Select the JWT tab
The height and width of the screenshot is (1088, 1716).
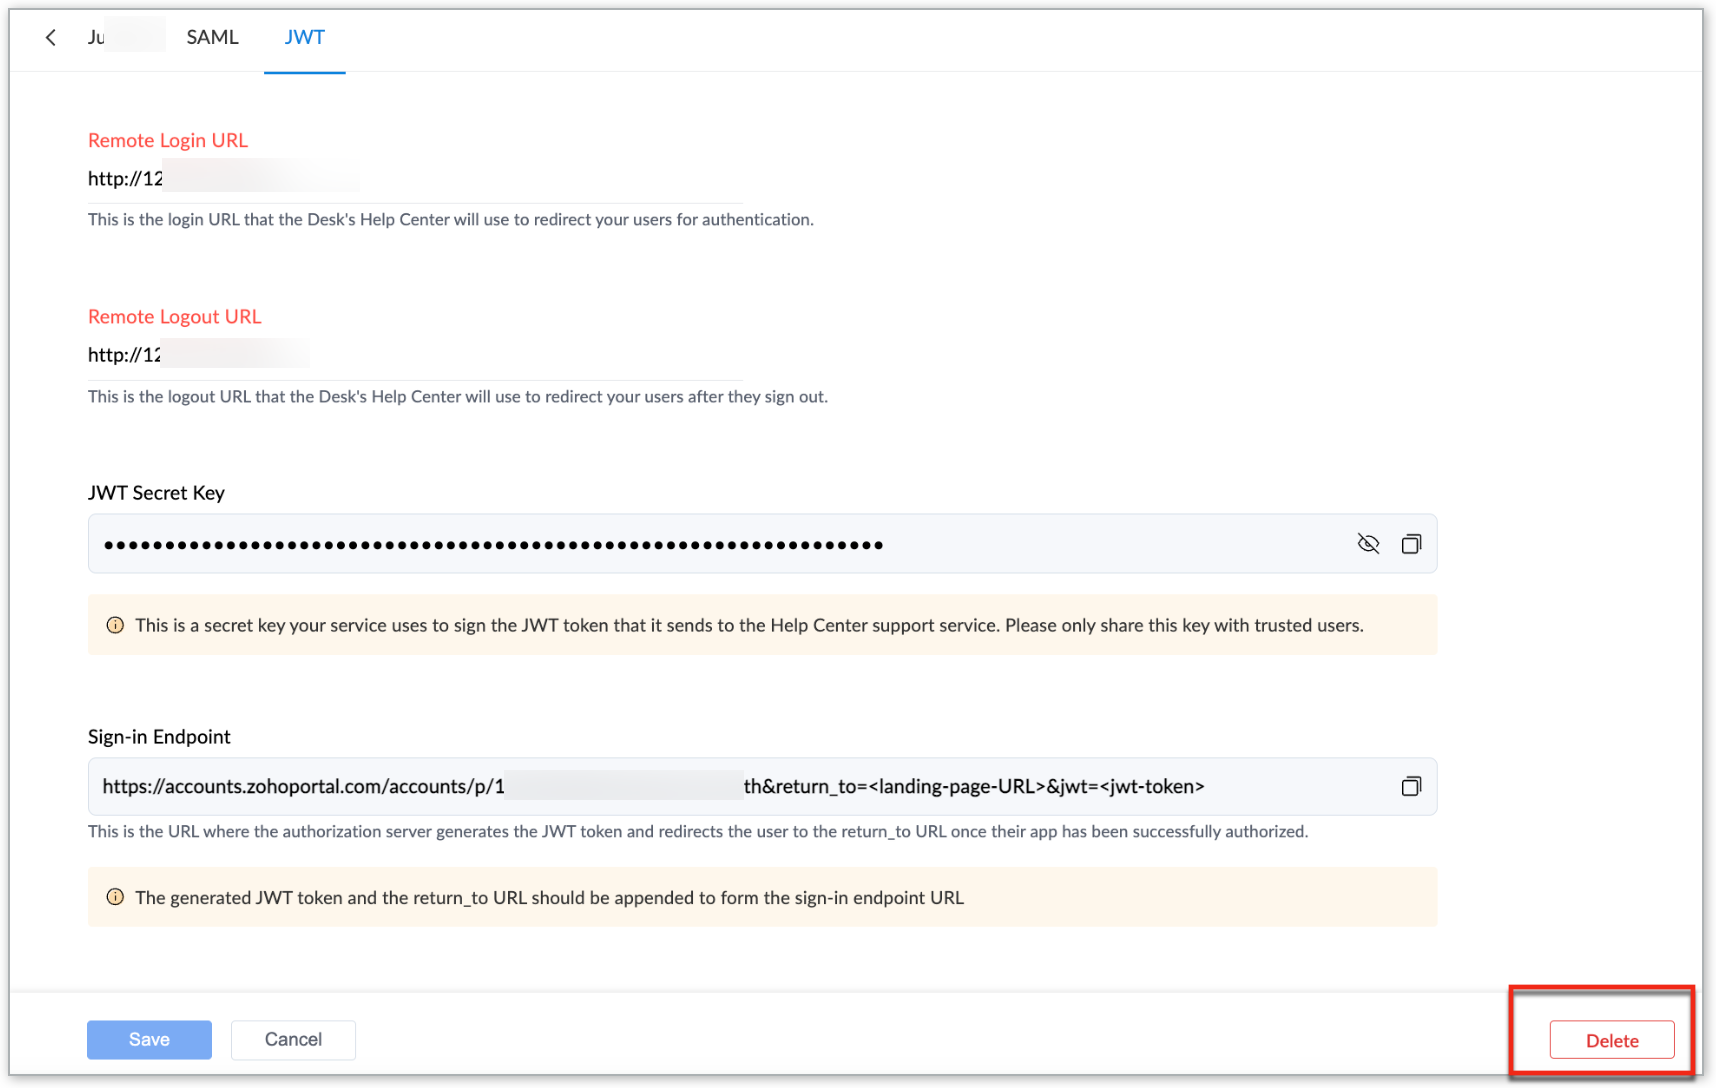(304, 38)
